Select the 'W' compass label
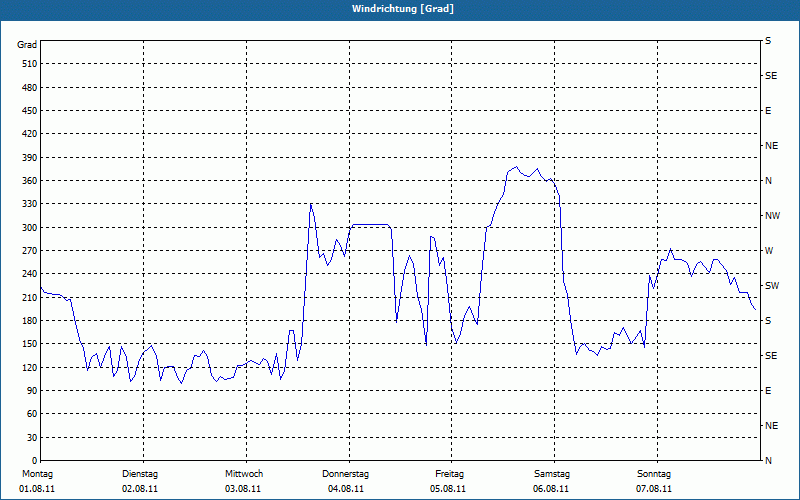Screen dimensions: 800x500 [x=769, y=251]
